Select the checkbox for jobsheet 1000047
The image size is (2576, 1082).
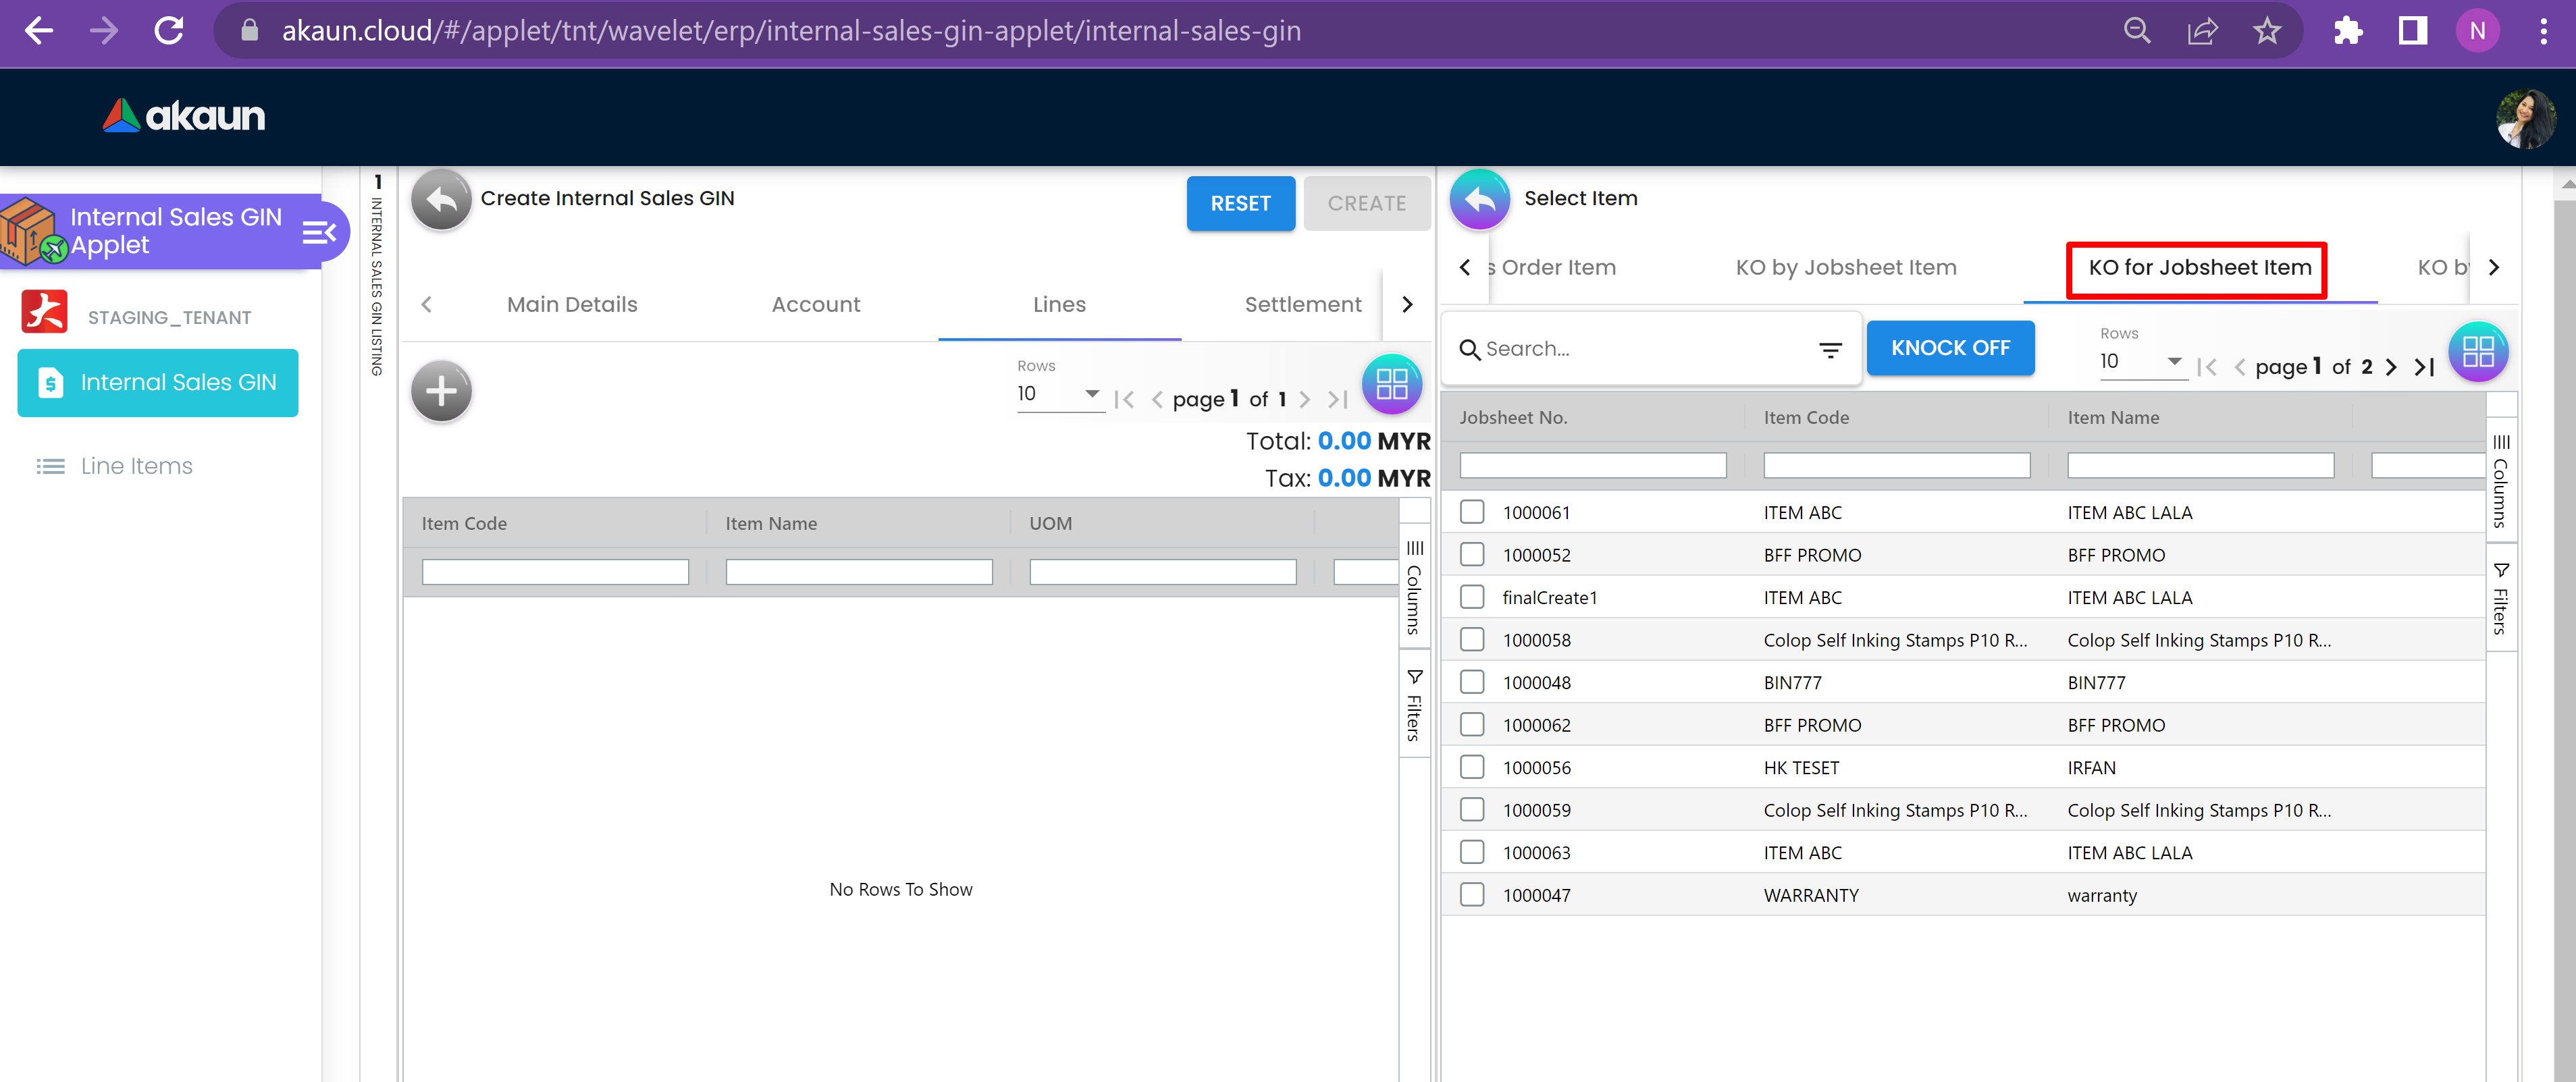(1471, 895)
